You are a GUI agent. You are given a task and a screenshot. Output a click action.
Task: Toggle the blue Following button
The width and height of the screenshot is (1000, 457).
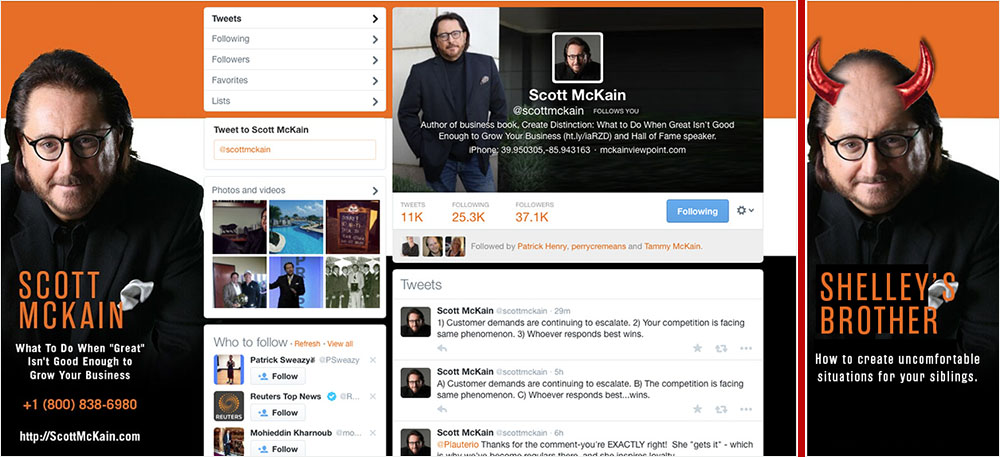point(698,211)
